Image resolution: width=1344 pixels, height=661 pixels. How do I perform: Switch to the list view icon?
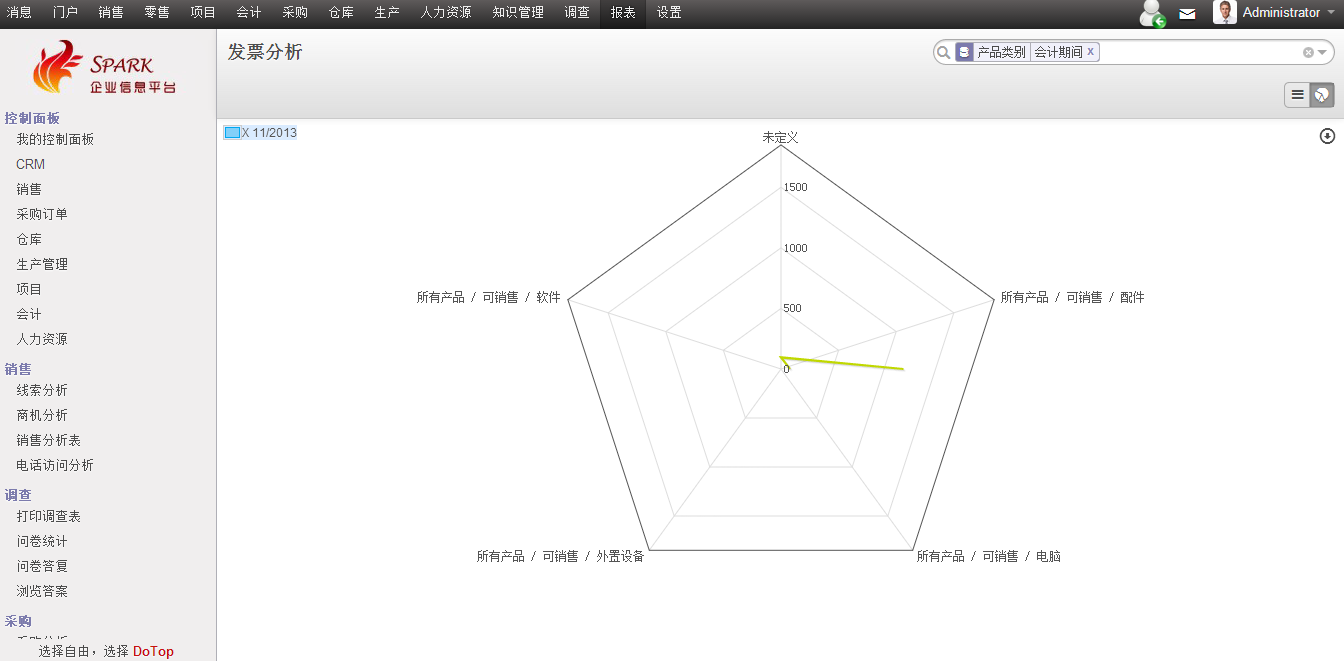point(1297,95)
